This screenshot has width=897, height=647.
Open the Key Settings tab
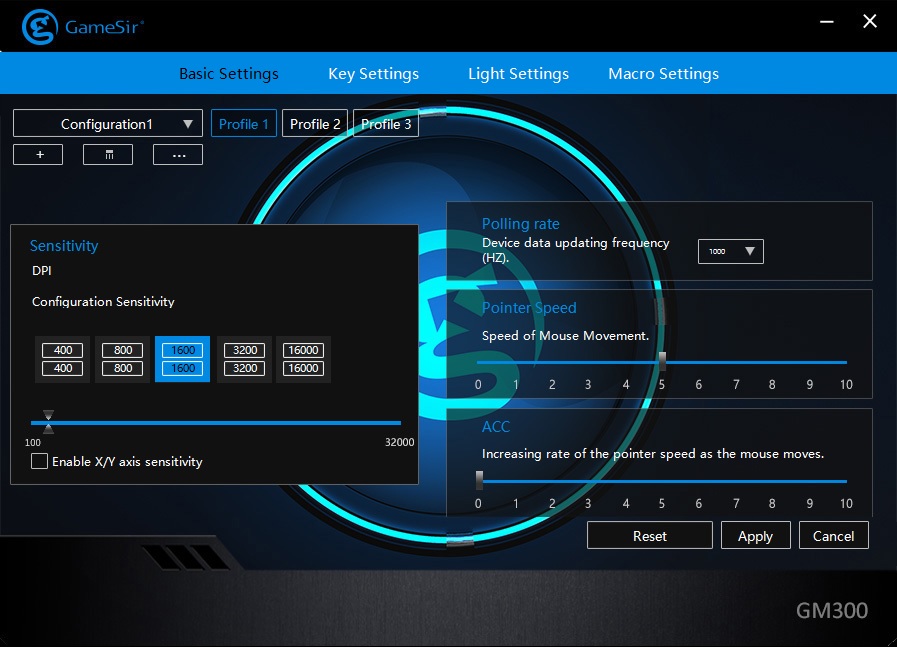373,74
